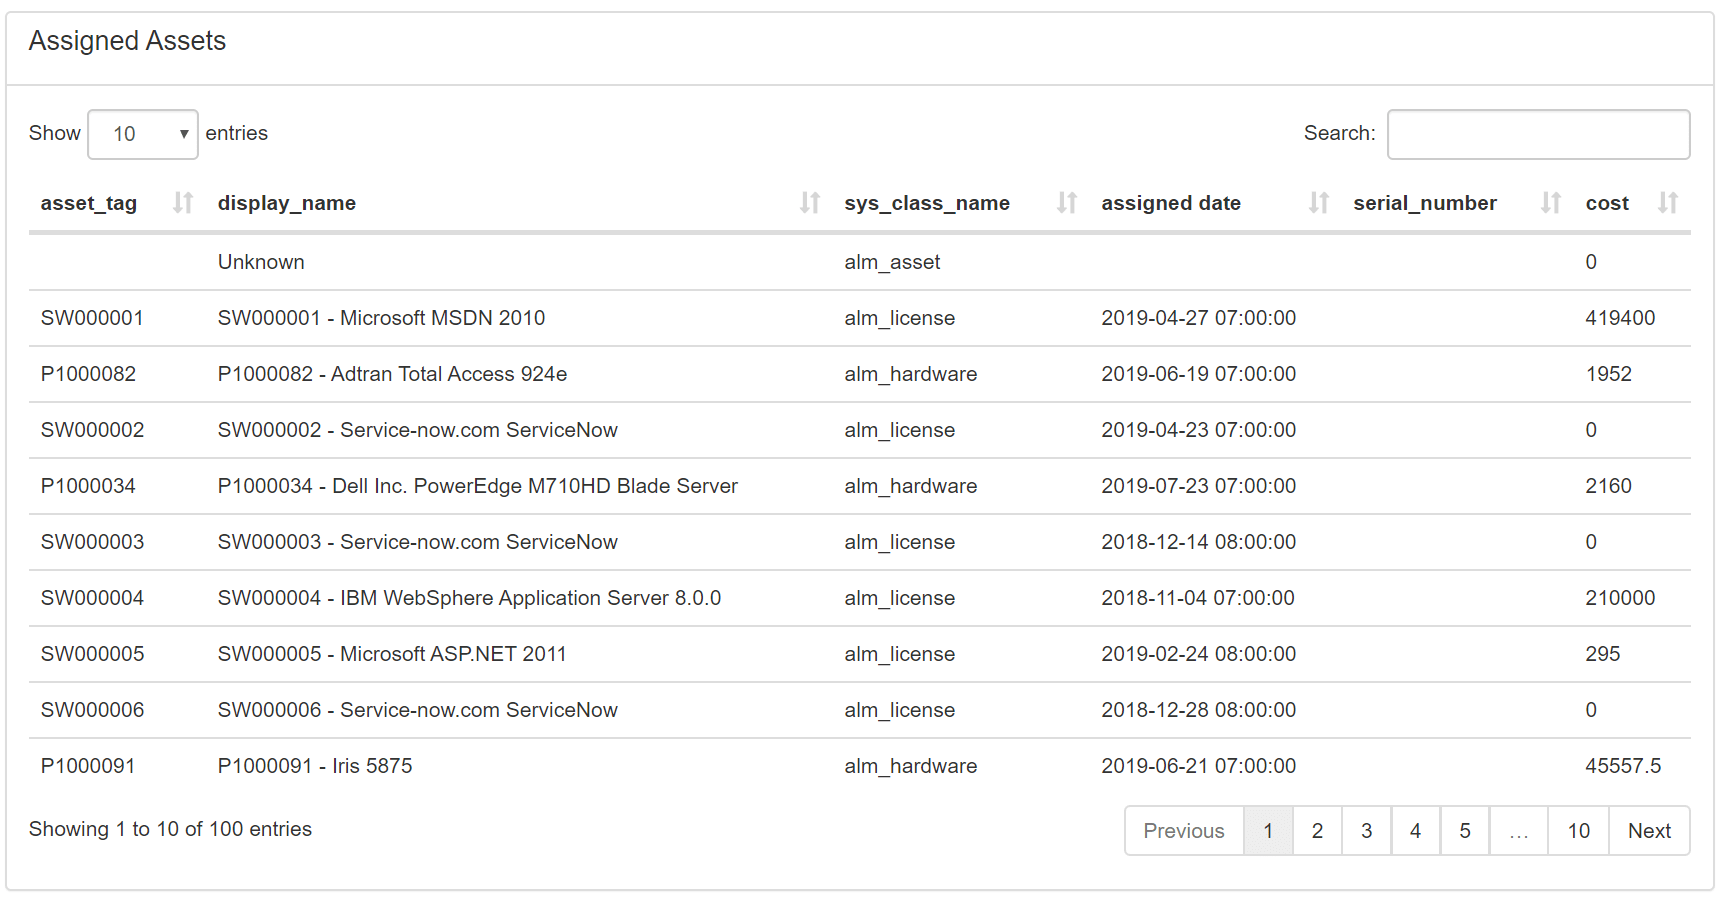This screenshot has width=1722, height=904.
Task: Click 'SW000003 - Service-now.com ServiceNow'
Action: click(x=418, y=542)
